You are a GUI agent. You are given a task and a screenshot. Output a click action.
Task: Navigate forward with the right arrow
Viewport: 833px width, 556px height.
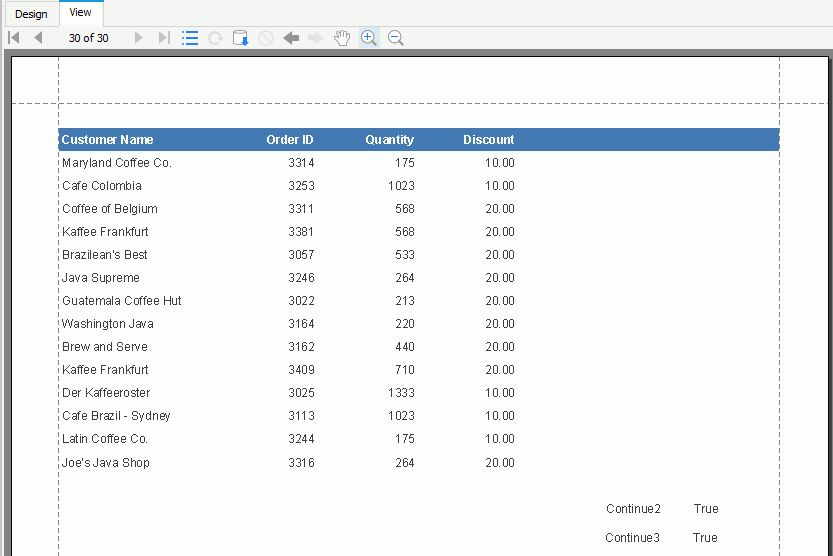316,38
